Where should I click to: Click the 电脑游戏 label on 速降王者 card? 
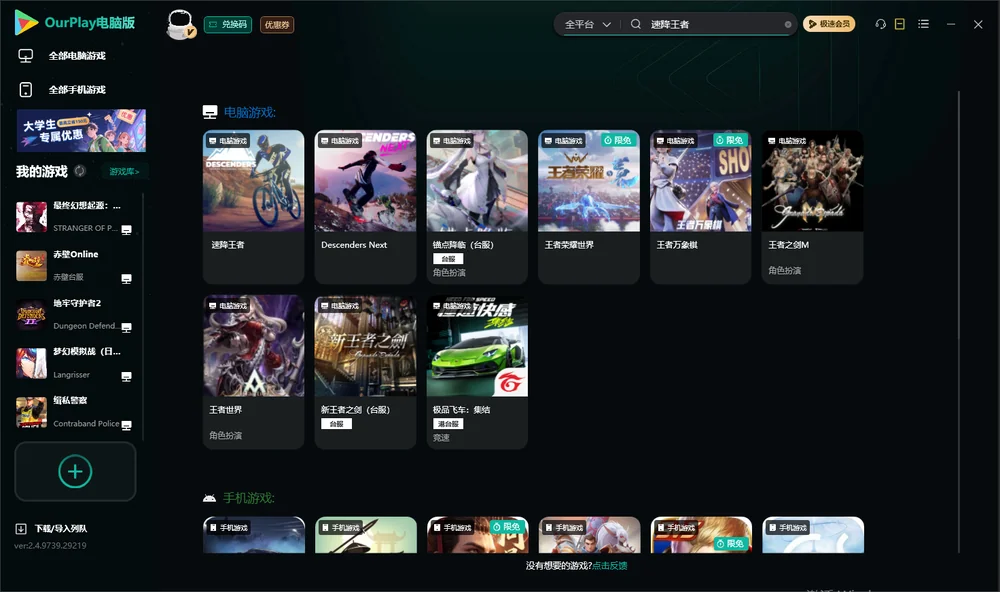tap(228, 141)
